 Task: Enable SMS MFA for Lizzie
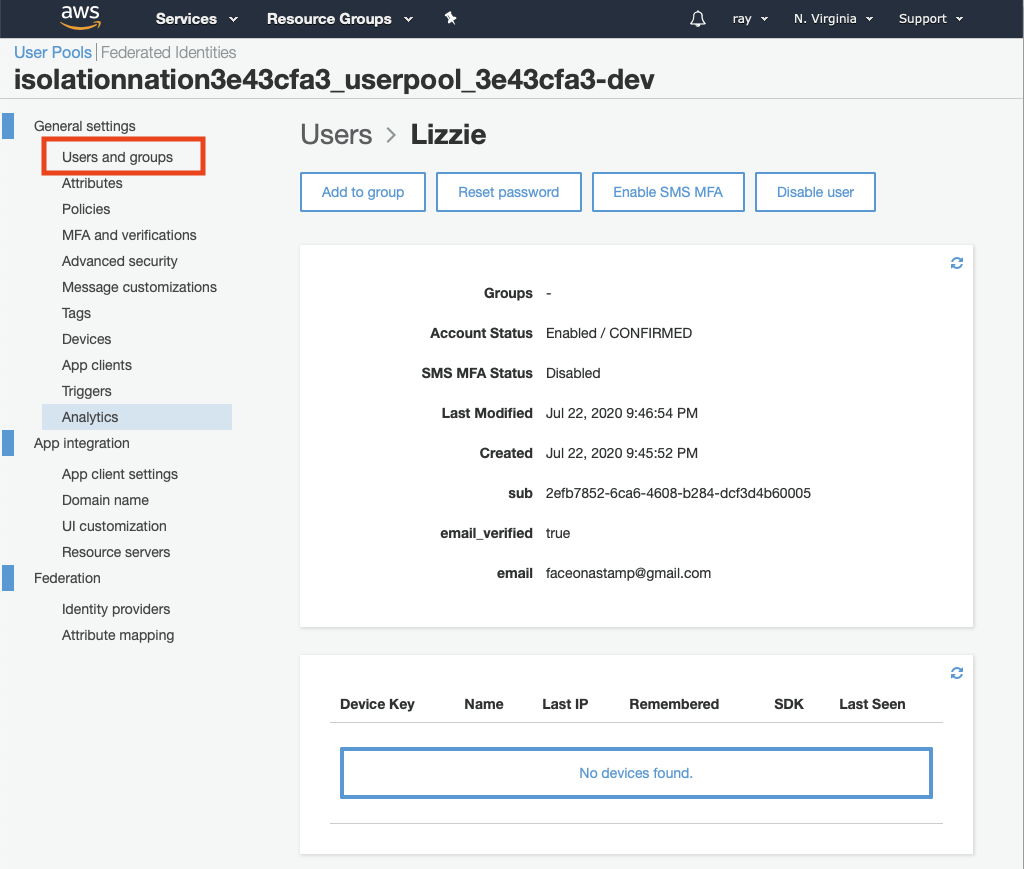(667, 192)
